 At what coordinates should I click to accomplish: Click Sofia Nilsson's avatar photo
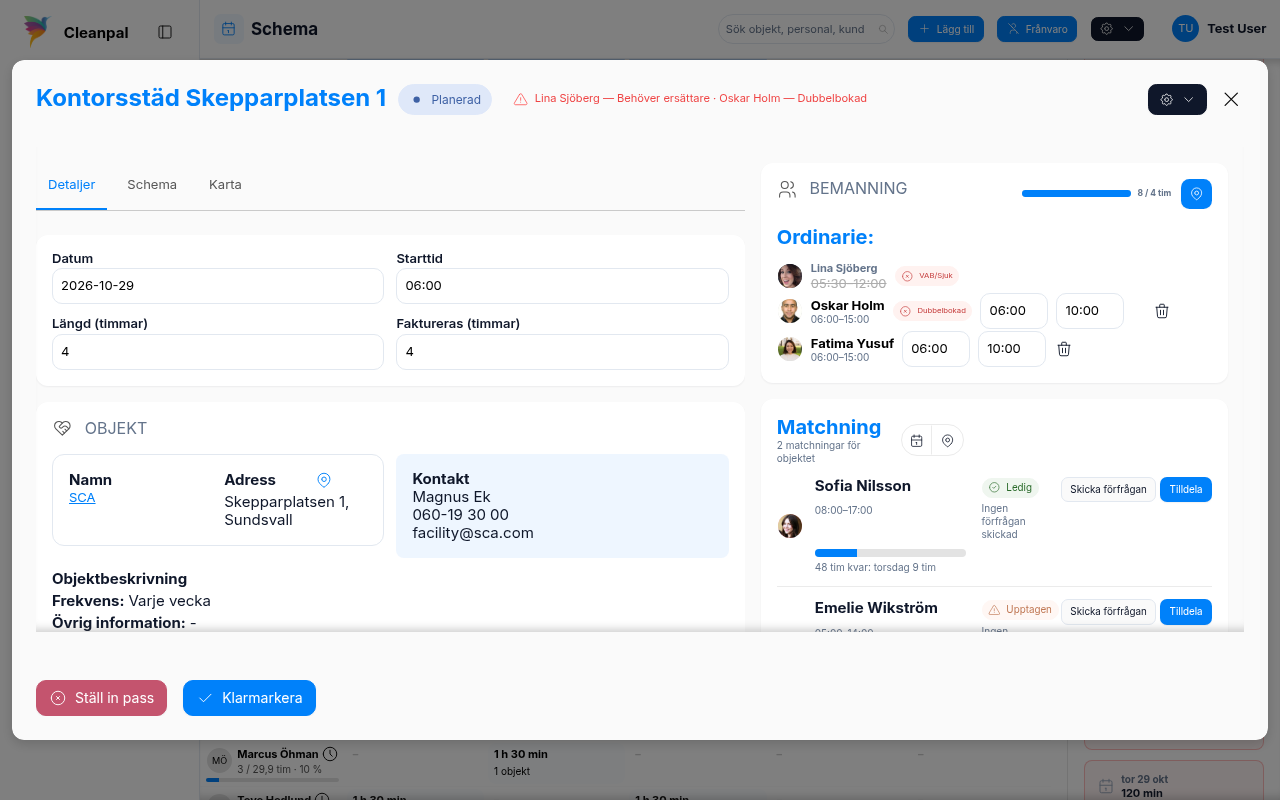click(790, 526)
